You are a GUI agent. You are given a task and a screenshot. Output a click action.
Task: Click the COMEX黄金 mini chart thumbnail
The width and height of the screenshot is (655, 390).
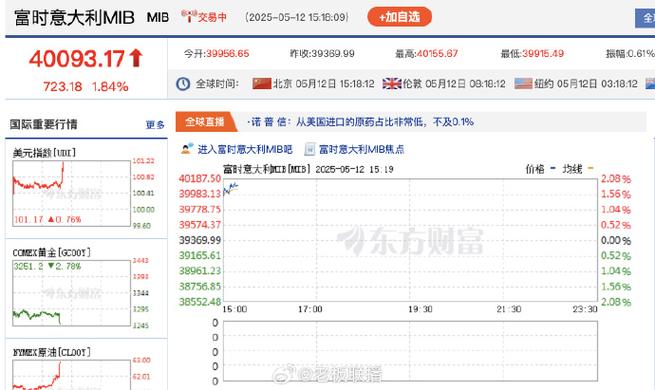[x=71, y=293]
